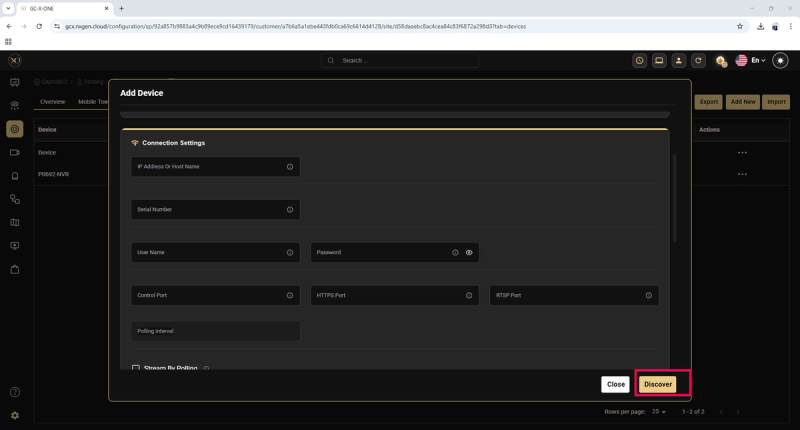Go to next page of device table

click(x=738, y=412)
